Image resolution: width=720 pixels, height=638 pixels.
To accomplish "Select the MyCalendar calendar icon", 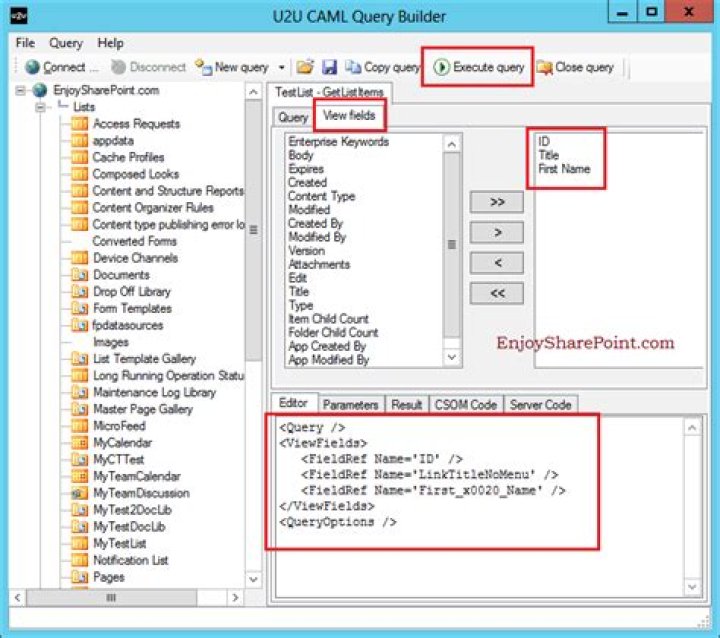I will click(x=79, y=443).
